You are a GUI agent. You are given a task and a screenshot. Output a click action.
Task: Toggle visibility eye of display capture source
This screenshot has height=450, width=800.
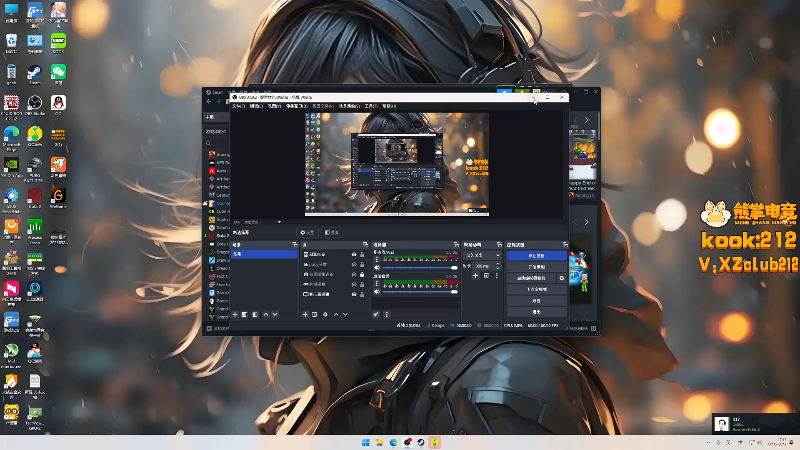pos(354,294)
